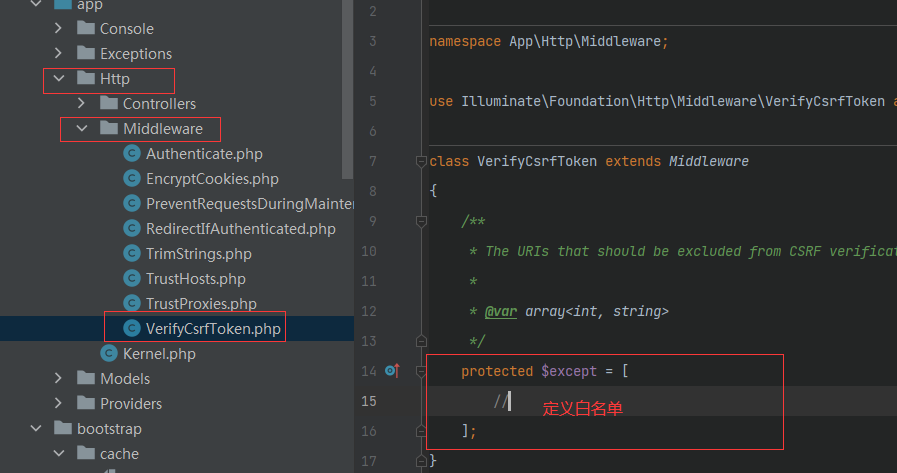Collapse the cache folder chevron
897x473 pixels.
(59, 454)
